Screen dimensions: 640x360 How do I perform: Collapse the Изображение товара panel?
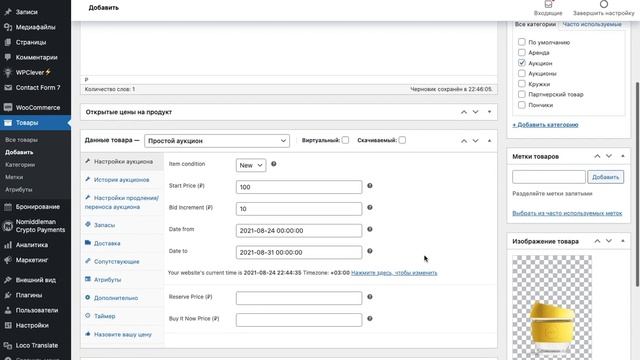[622, 241]
